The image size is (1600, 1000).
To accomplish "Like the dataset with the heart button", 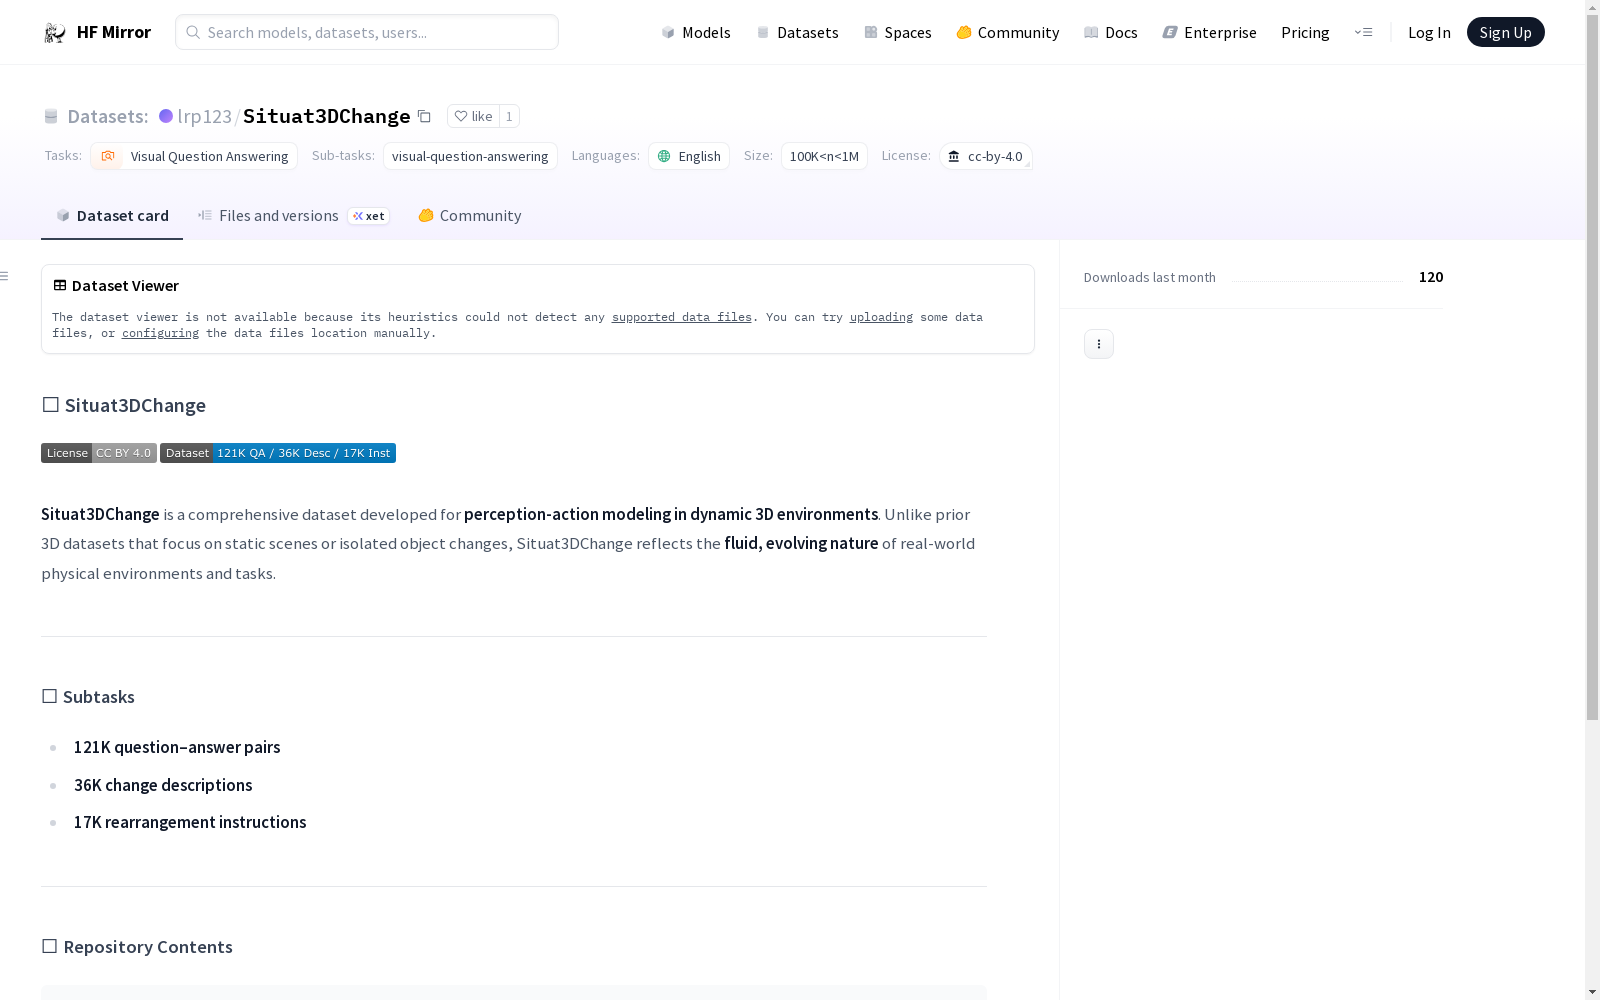I will (473, 116).
